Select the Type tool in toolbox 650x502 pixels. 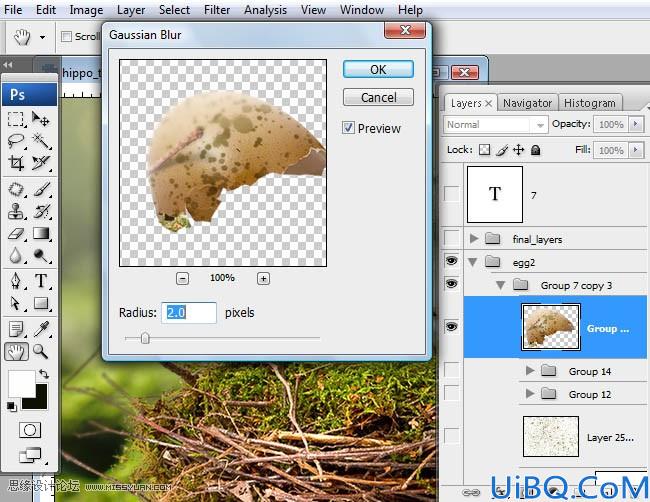point(41,281)
